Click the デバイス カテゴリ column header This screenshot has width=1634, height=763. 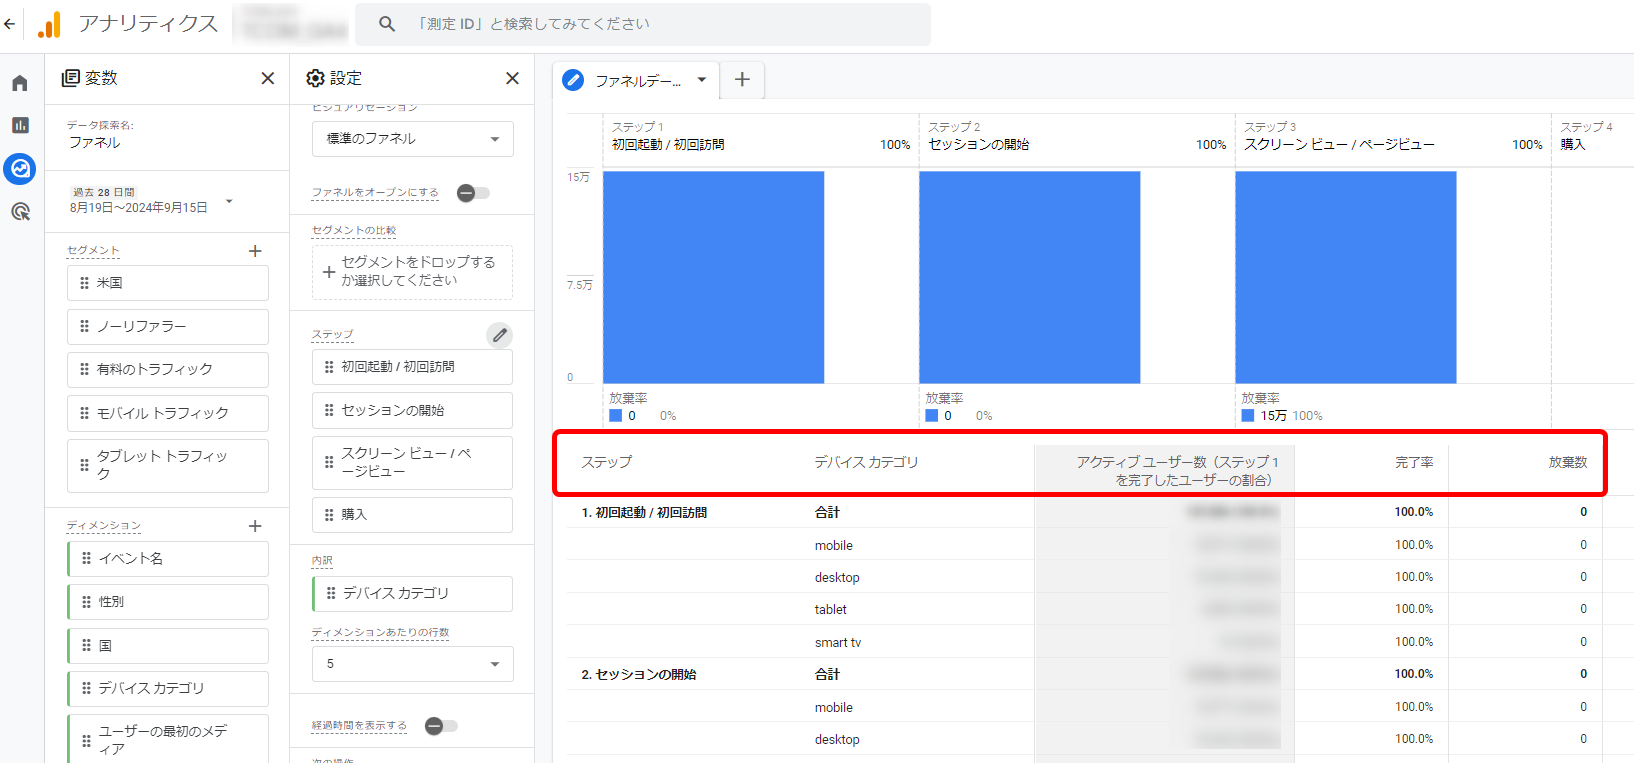866,462
